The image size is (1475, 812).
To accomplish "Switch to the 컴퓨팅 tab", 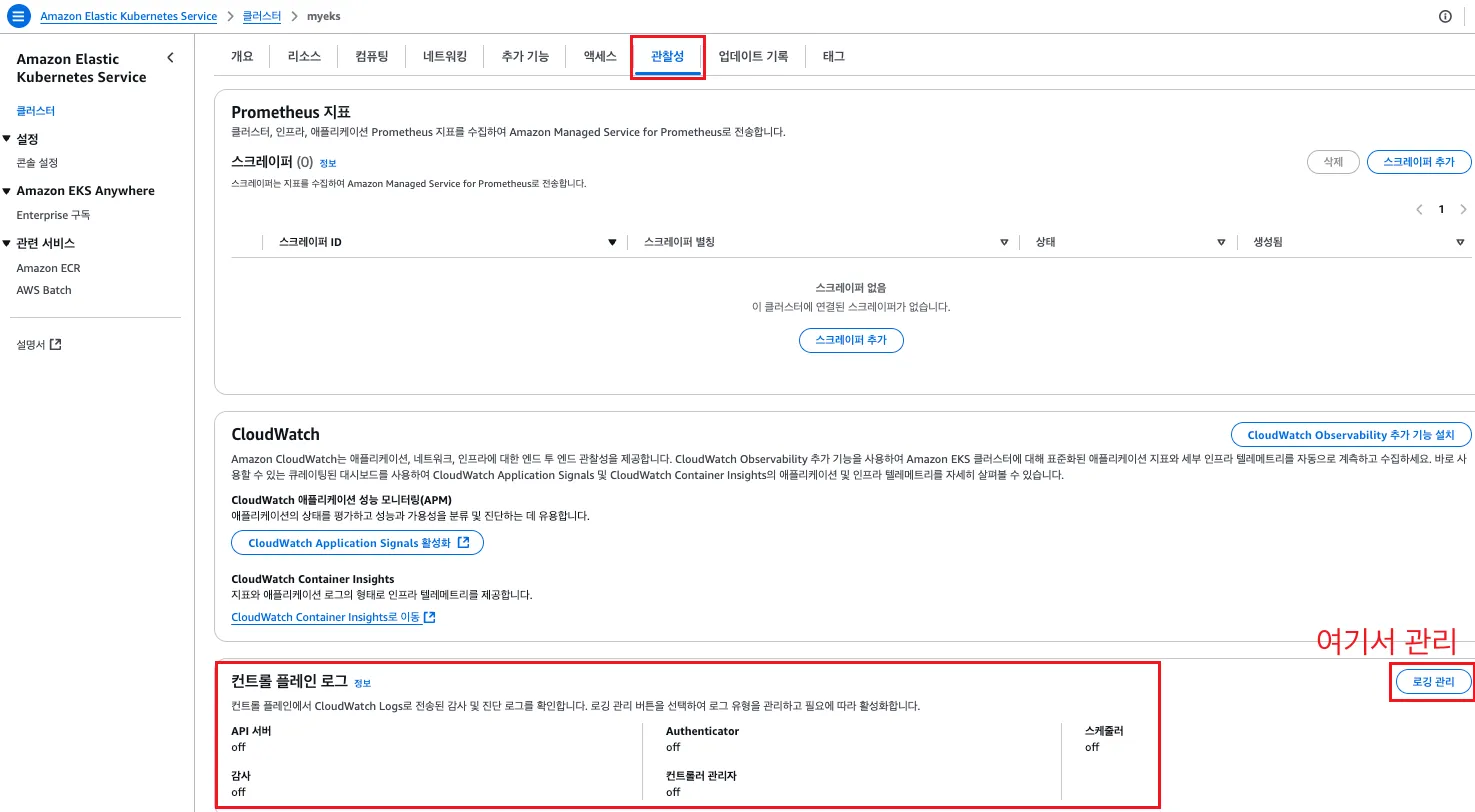I will click(372, 56).
